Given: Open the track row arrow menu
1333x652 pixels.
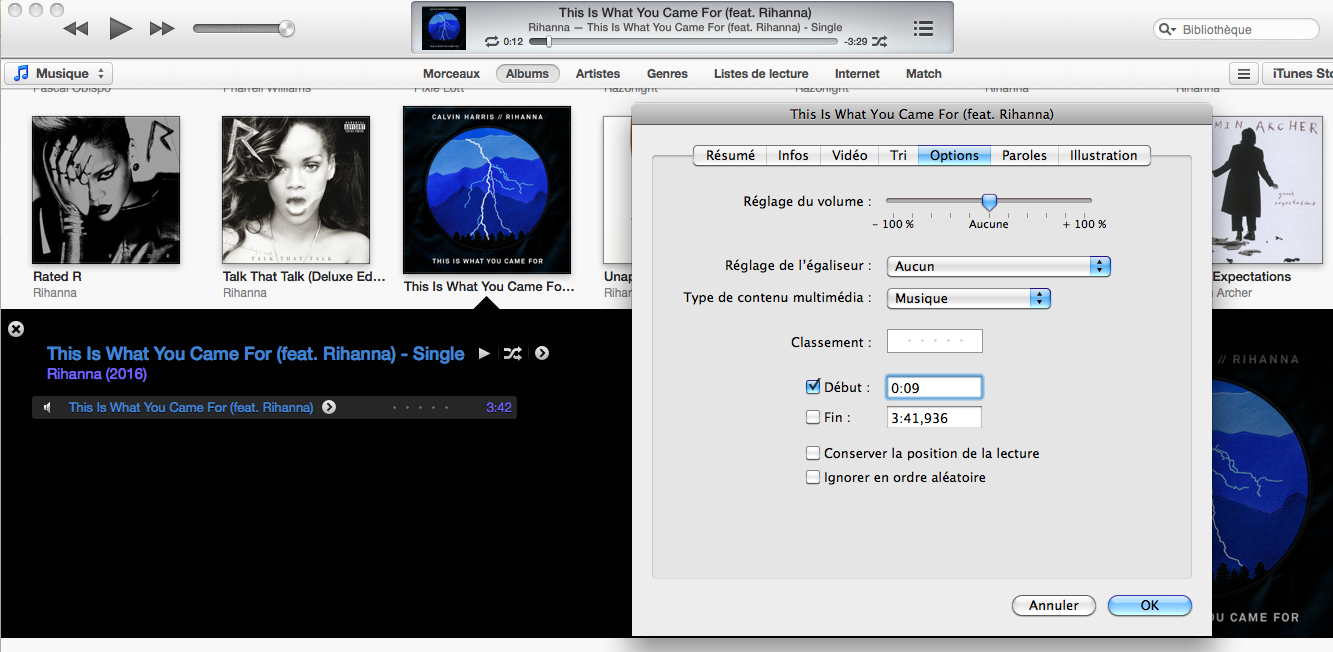Looking at the screenshot, I should [329, 407].
